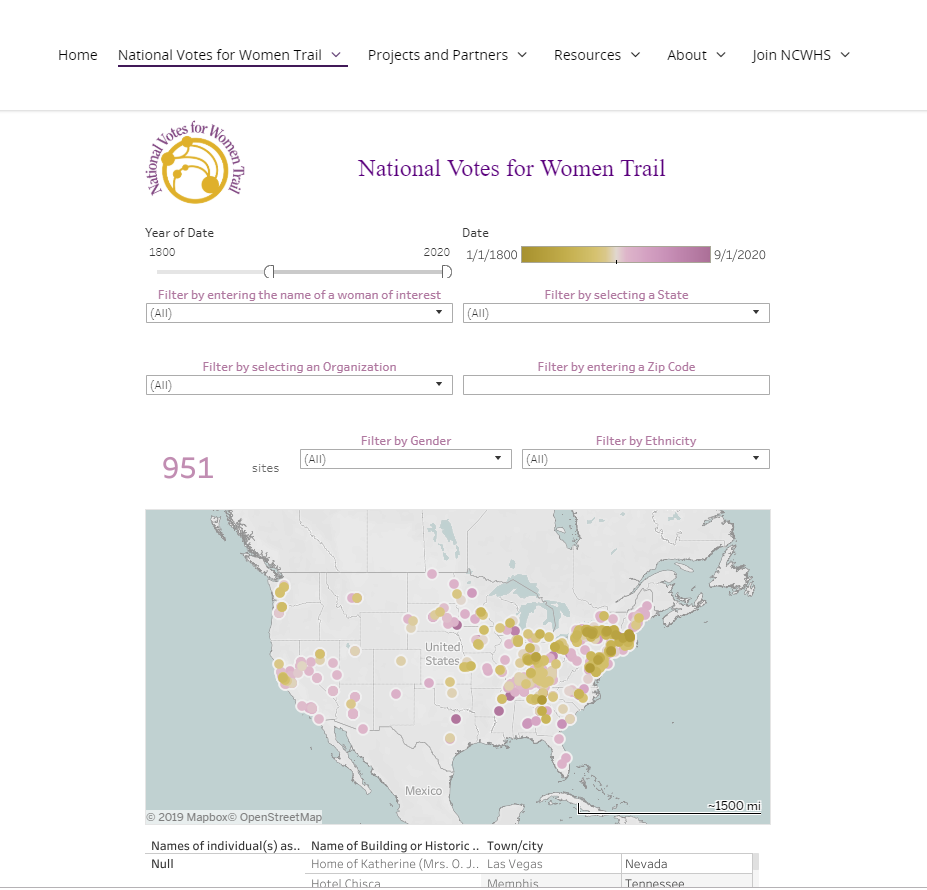Click the OpenStreetMap attribution link
The image size is (927, 890).
[281, 817]
